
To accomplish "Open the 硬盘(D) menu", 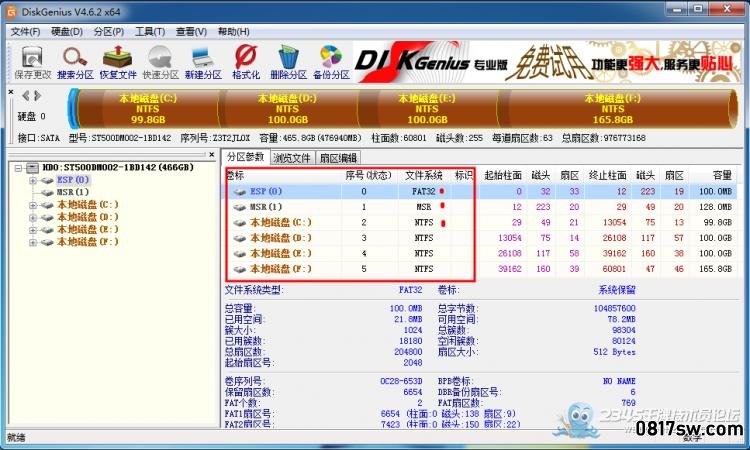I will 67,32.
